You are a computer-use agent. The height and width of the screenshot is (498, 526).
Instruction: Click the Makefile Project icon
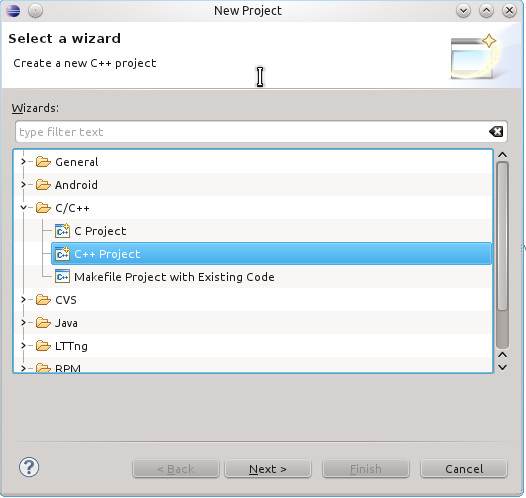point(62,277)
